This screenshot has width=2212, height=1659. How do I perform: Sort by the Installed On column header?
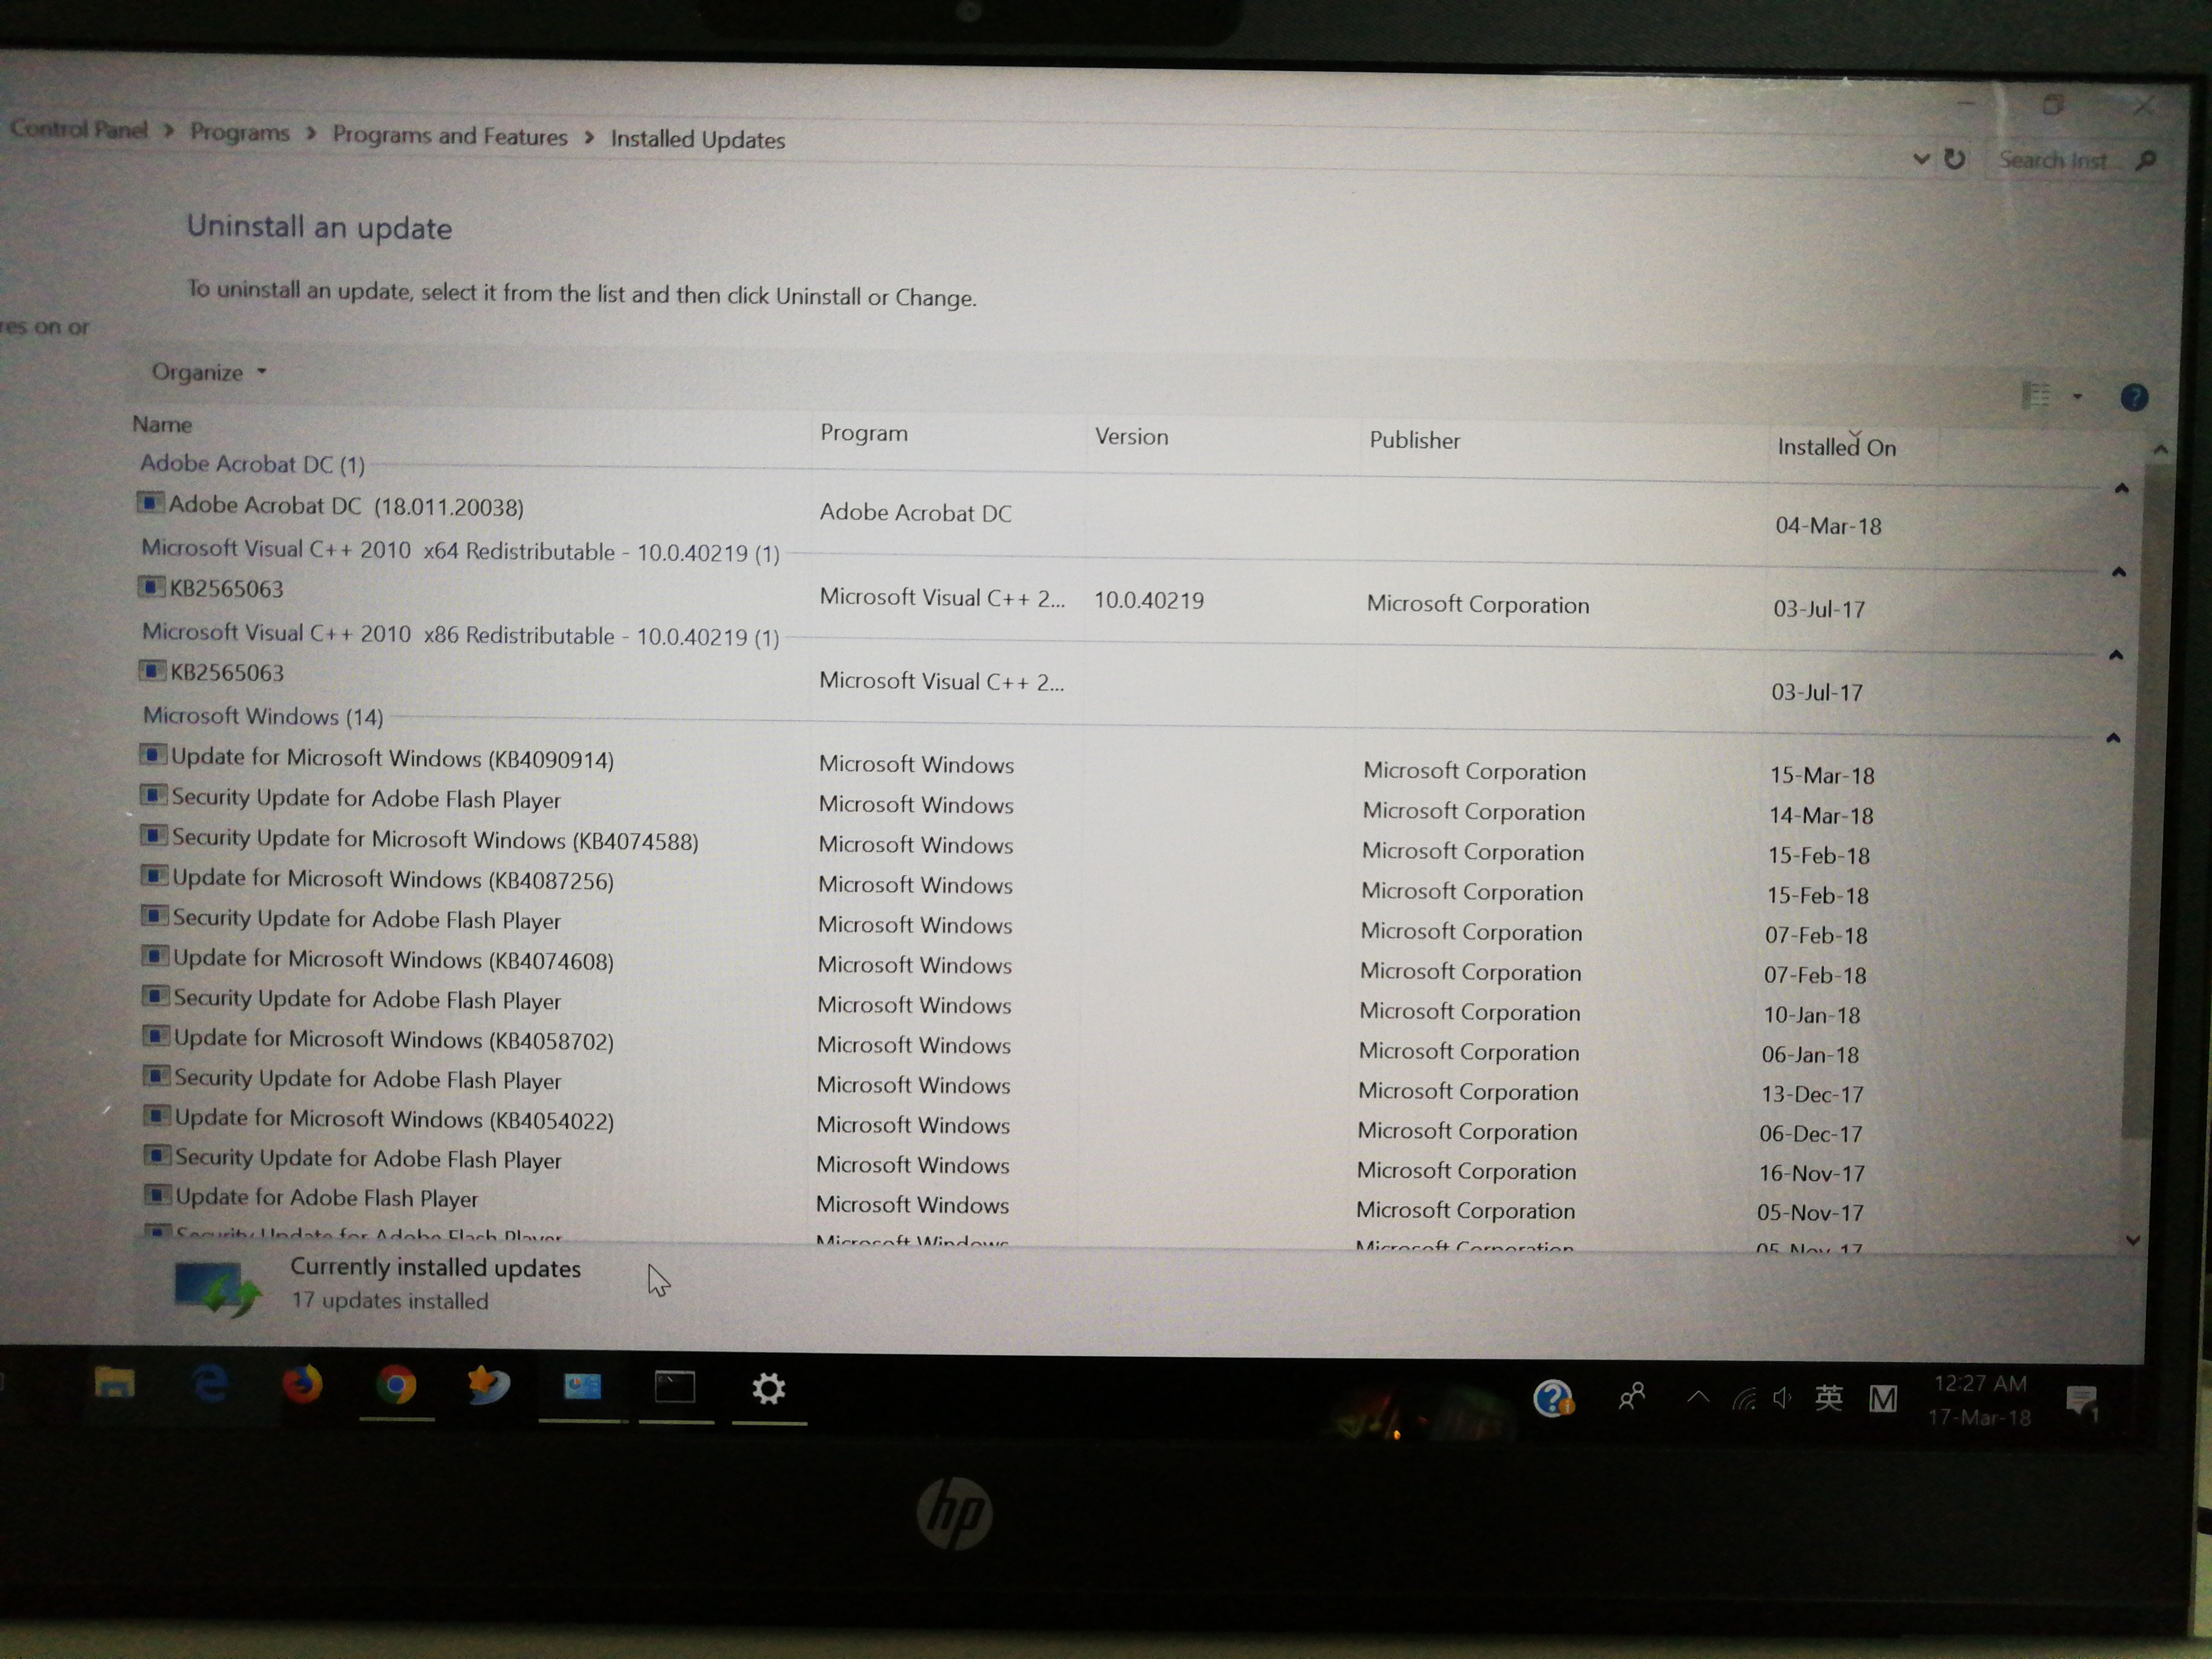tap(1837, 447)
